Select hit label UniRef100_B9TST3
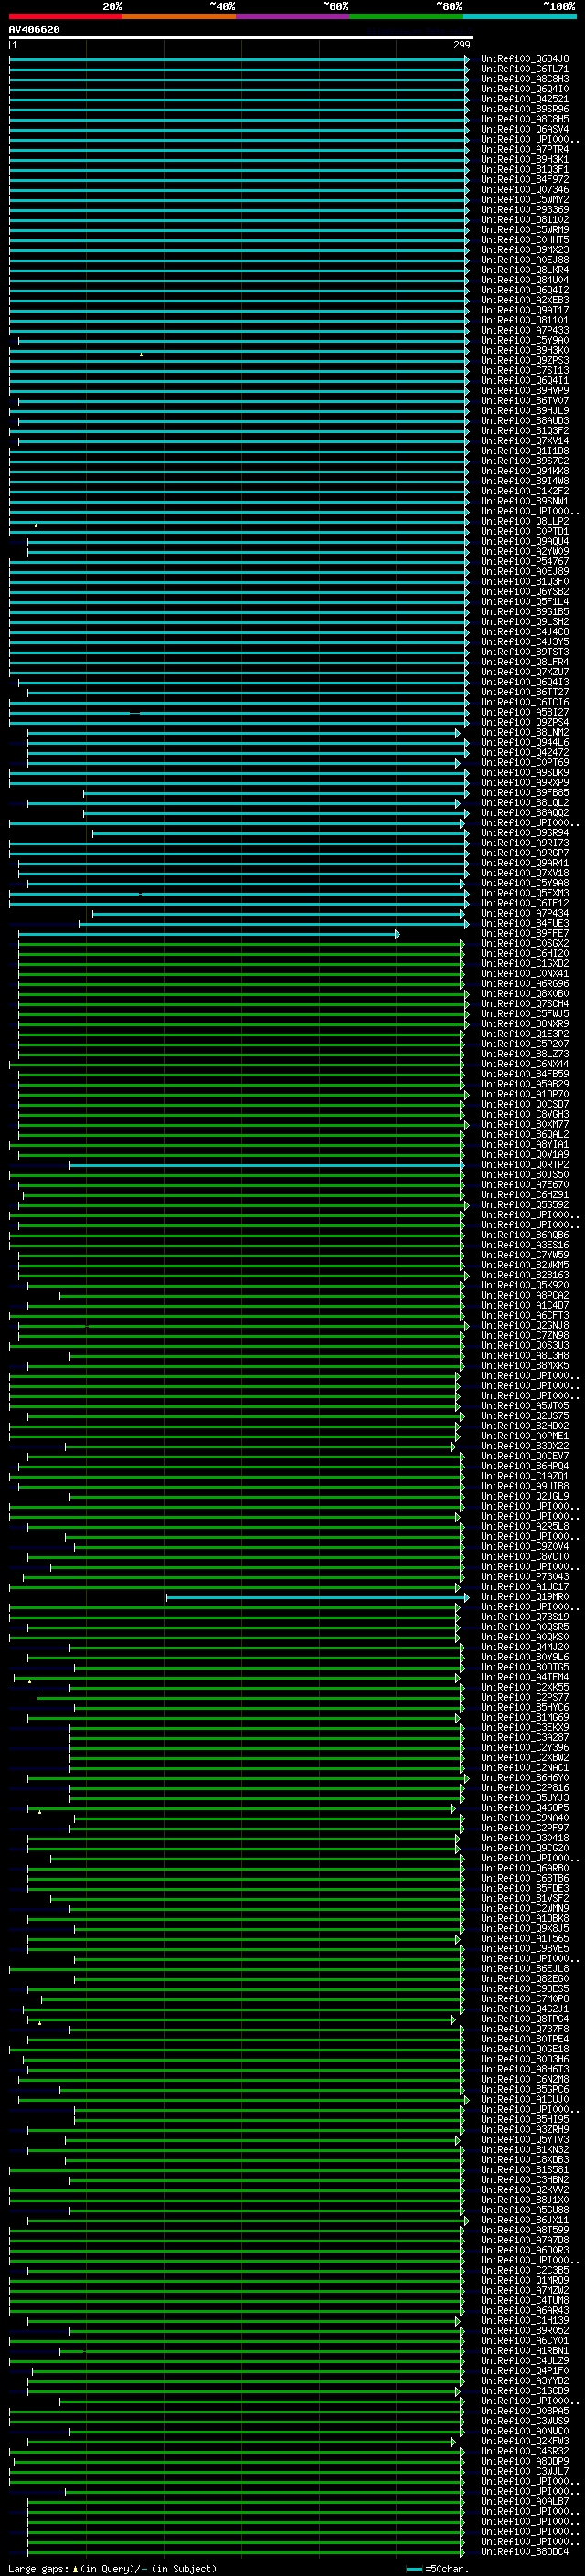585x2576 pixels. [x=525, y=652]
